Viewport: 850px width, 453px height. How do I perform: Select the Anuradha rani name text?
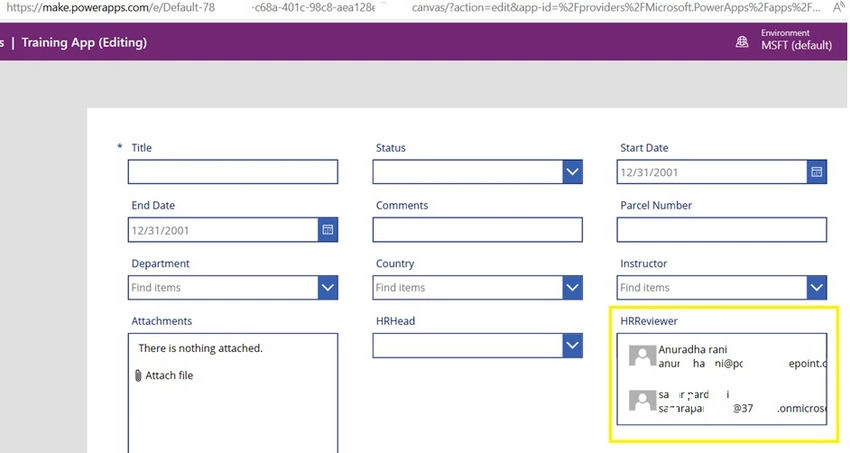(693, 350)
